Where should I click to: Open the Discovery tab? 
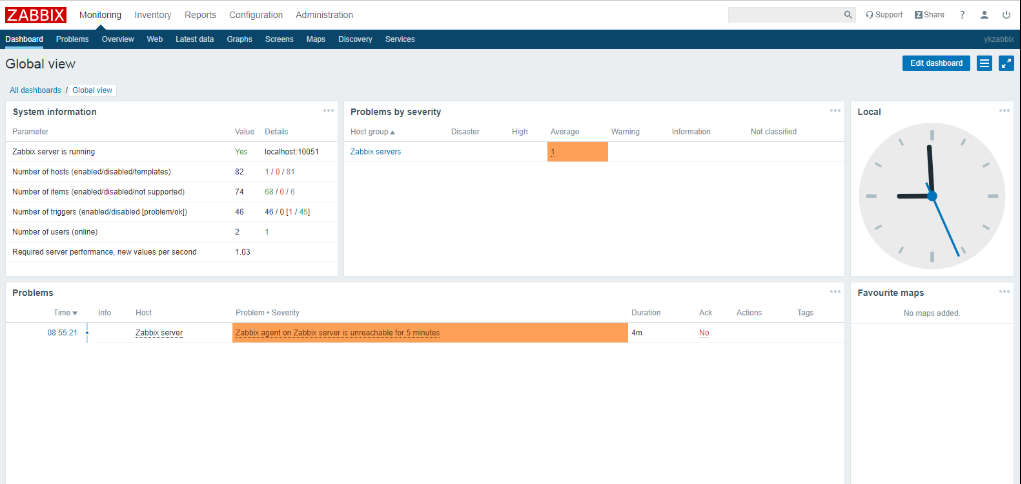(356, 39)
